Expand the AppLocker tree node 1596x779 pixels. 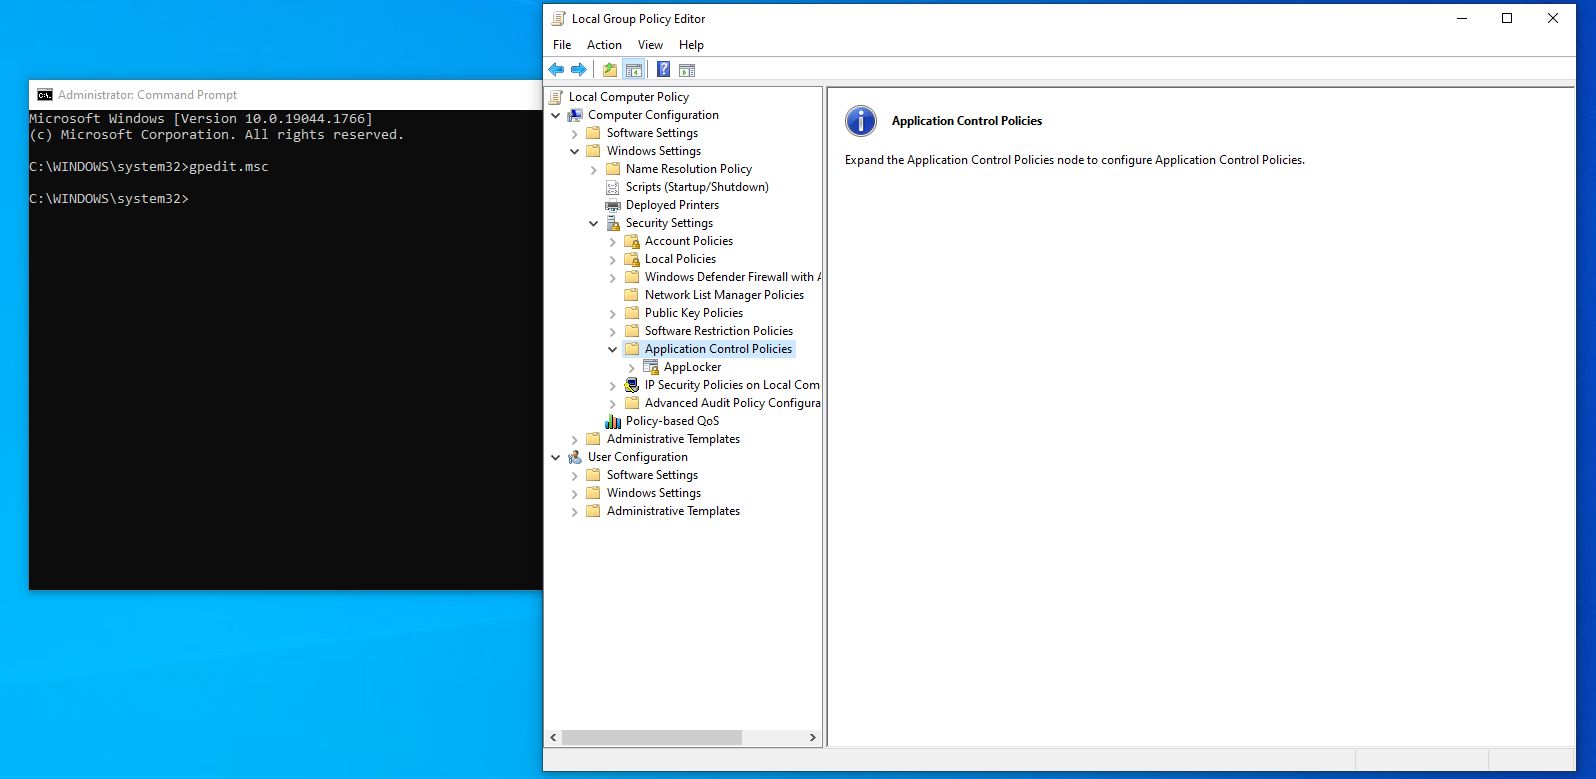tap(632, 368)
